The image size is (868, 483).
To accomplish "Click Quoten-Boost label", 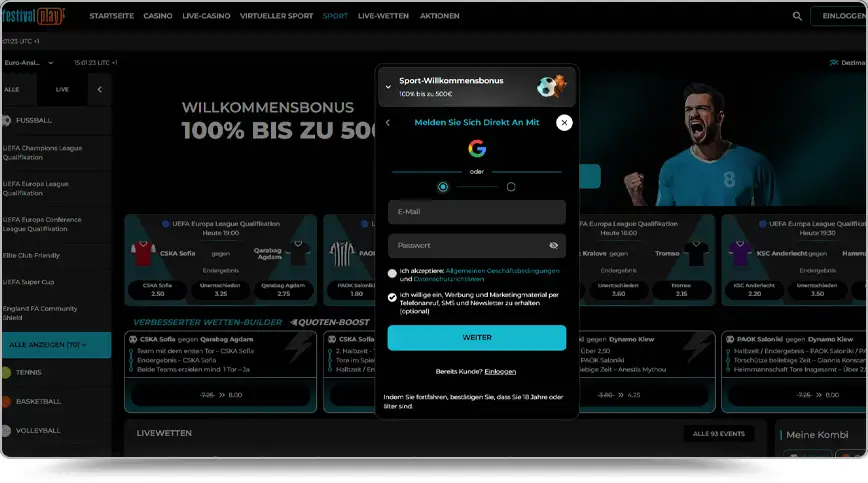I will 330,322.
